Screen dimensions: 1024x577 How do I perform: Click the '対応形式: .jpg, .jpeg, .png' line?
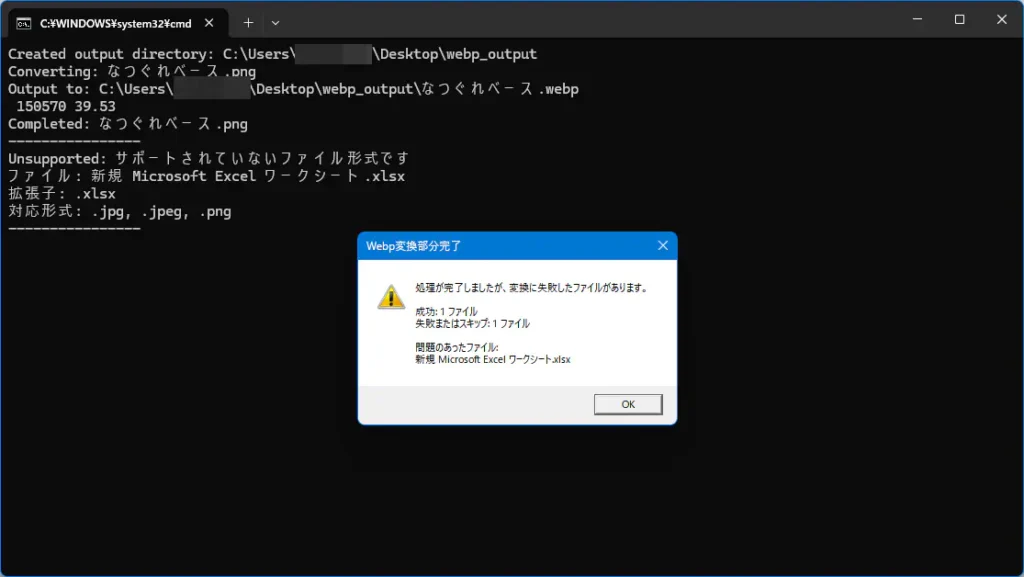(120, 211)
